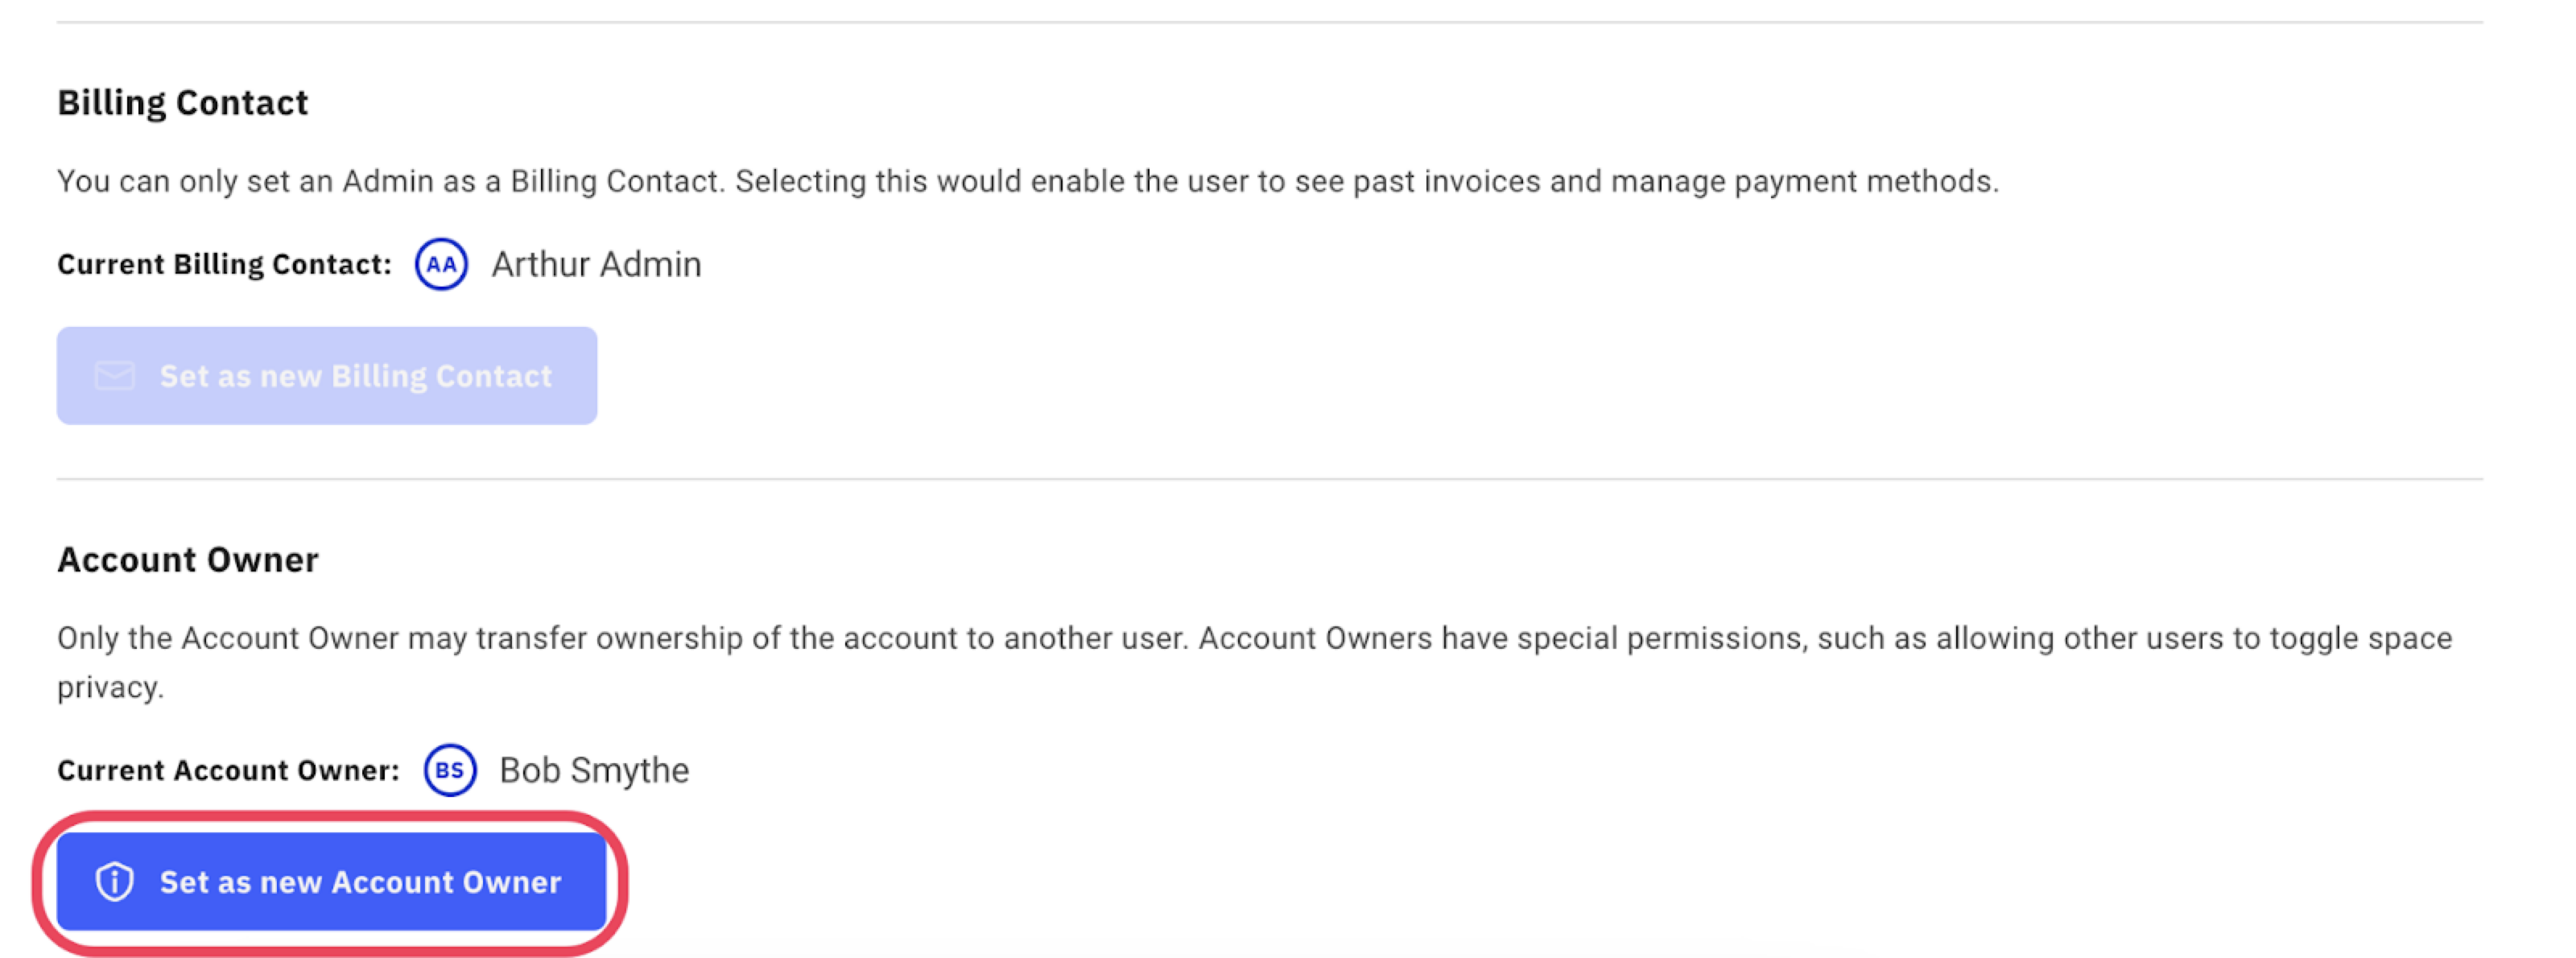Select the Account Owner section heading
The width and height of the screenshot is (2576, 958).
pos(188,559)
